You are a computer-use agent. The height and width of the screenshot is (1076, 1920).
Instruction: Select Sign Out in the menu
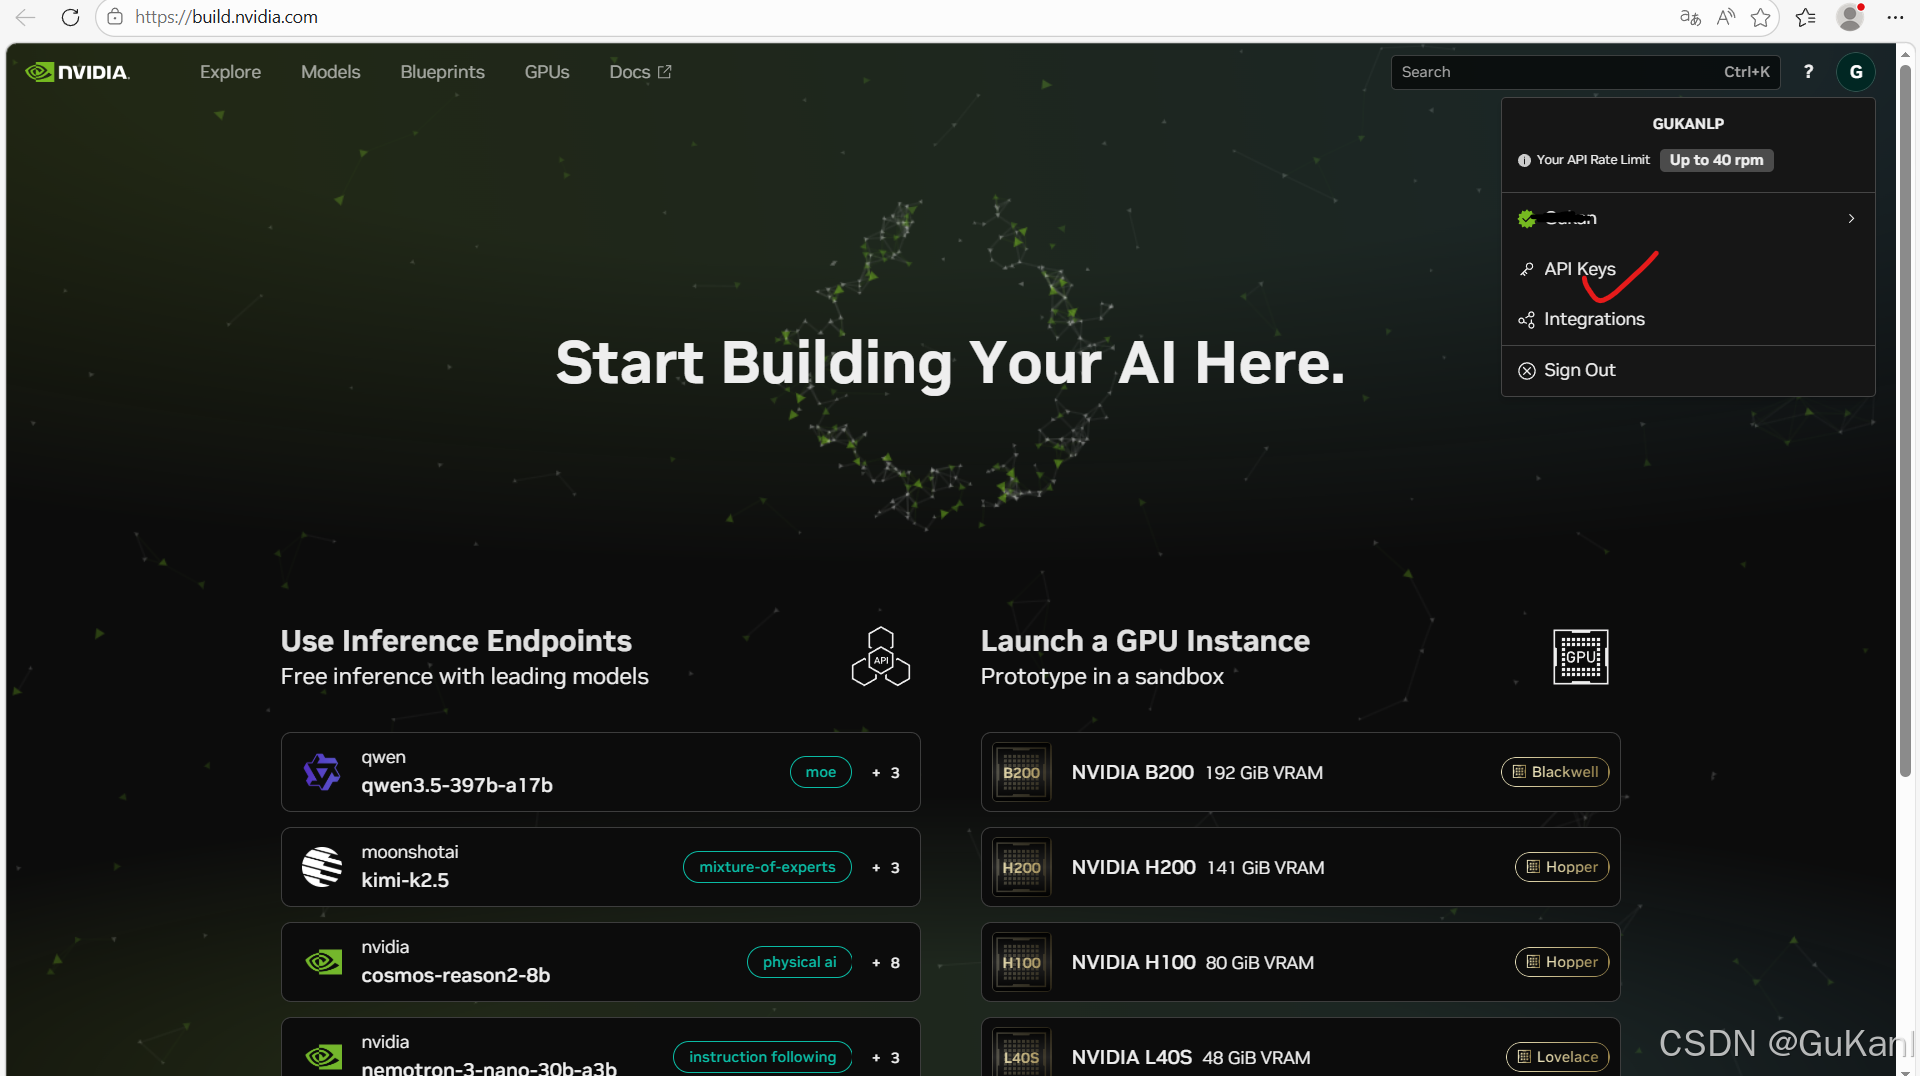[x=1688, y=371]
